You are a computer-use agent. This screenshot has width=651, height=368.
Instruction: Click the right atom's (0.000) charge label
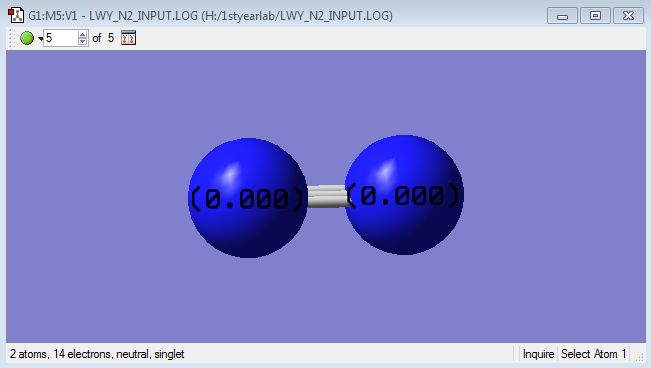pyautogui.click(x=403, y=195)
